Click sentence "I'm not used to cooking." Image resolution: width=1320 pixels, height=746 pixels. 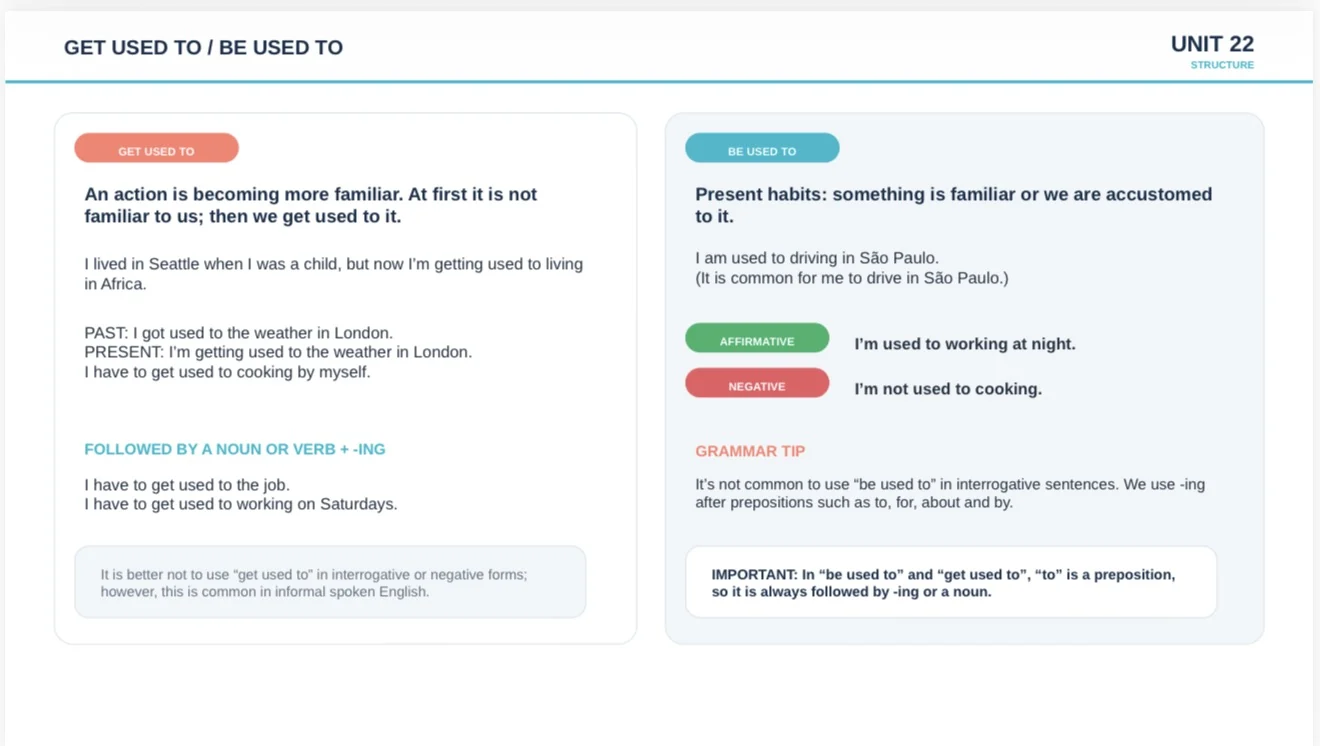(948, 389)
